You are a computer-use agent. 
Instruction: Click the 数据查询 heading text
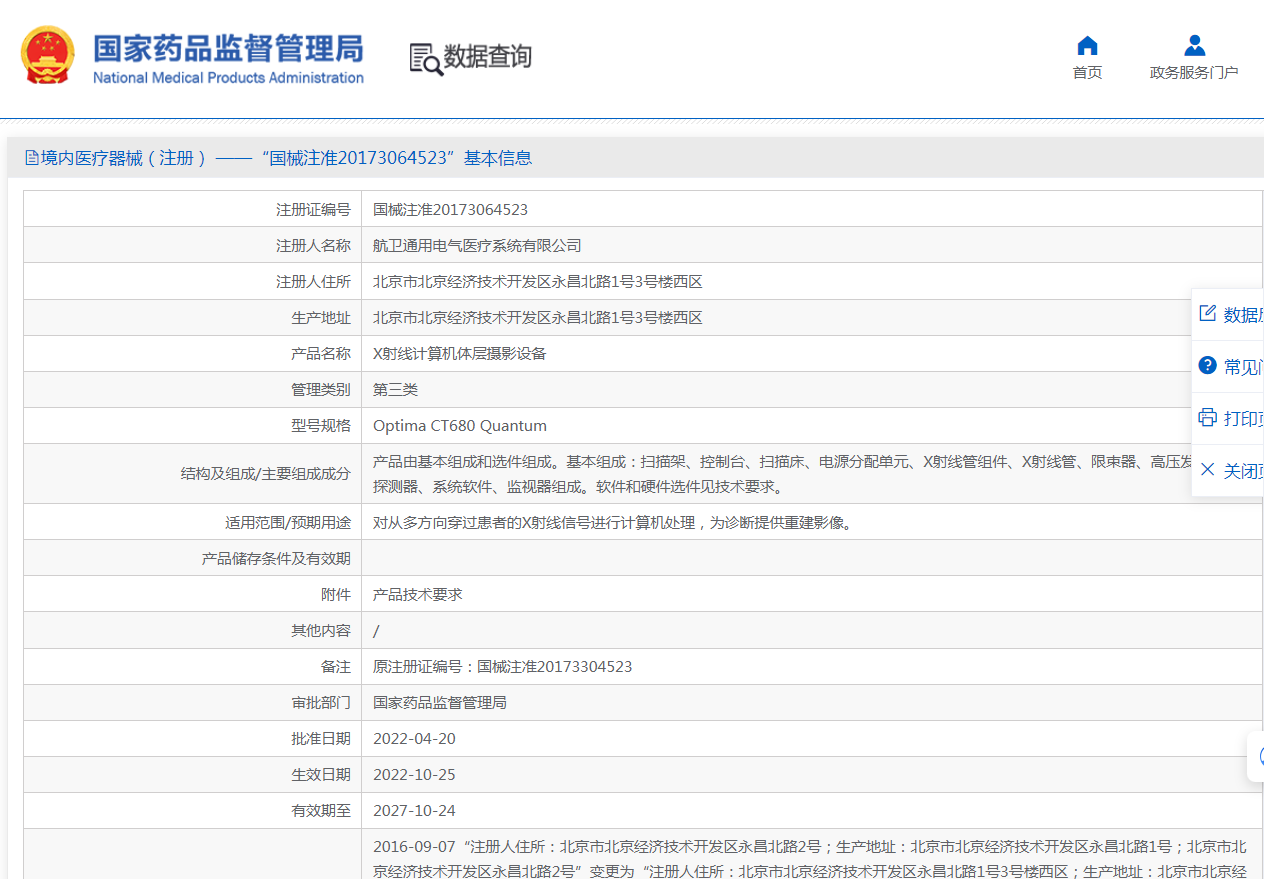[488, 57]
